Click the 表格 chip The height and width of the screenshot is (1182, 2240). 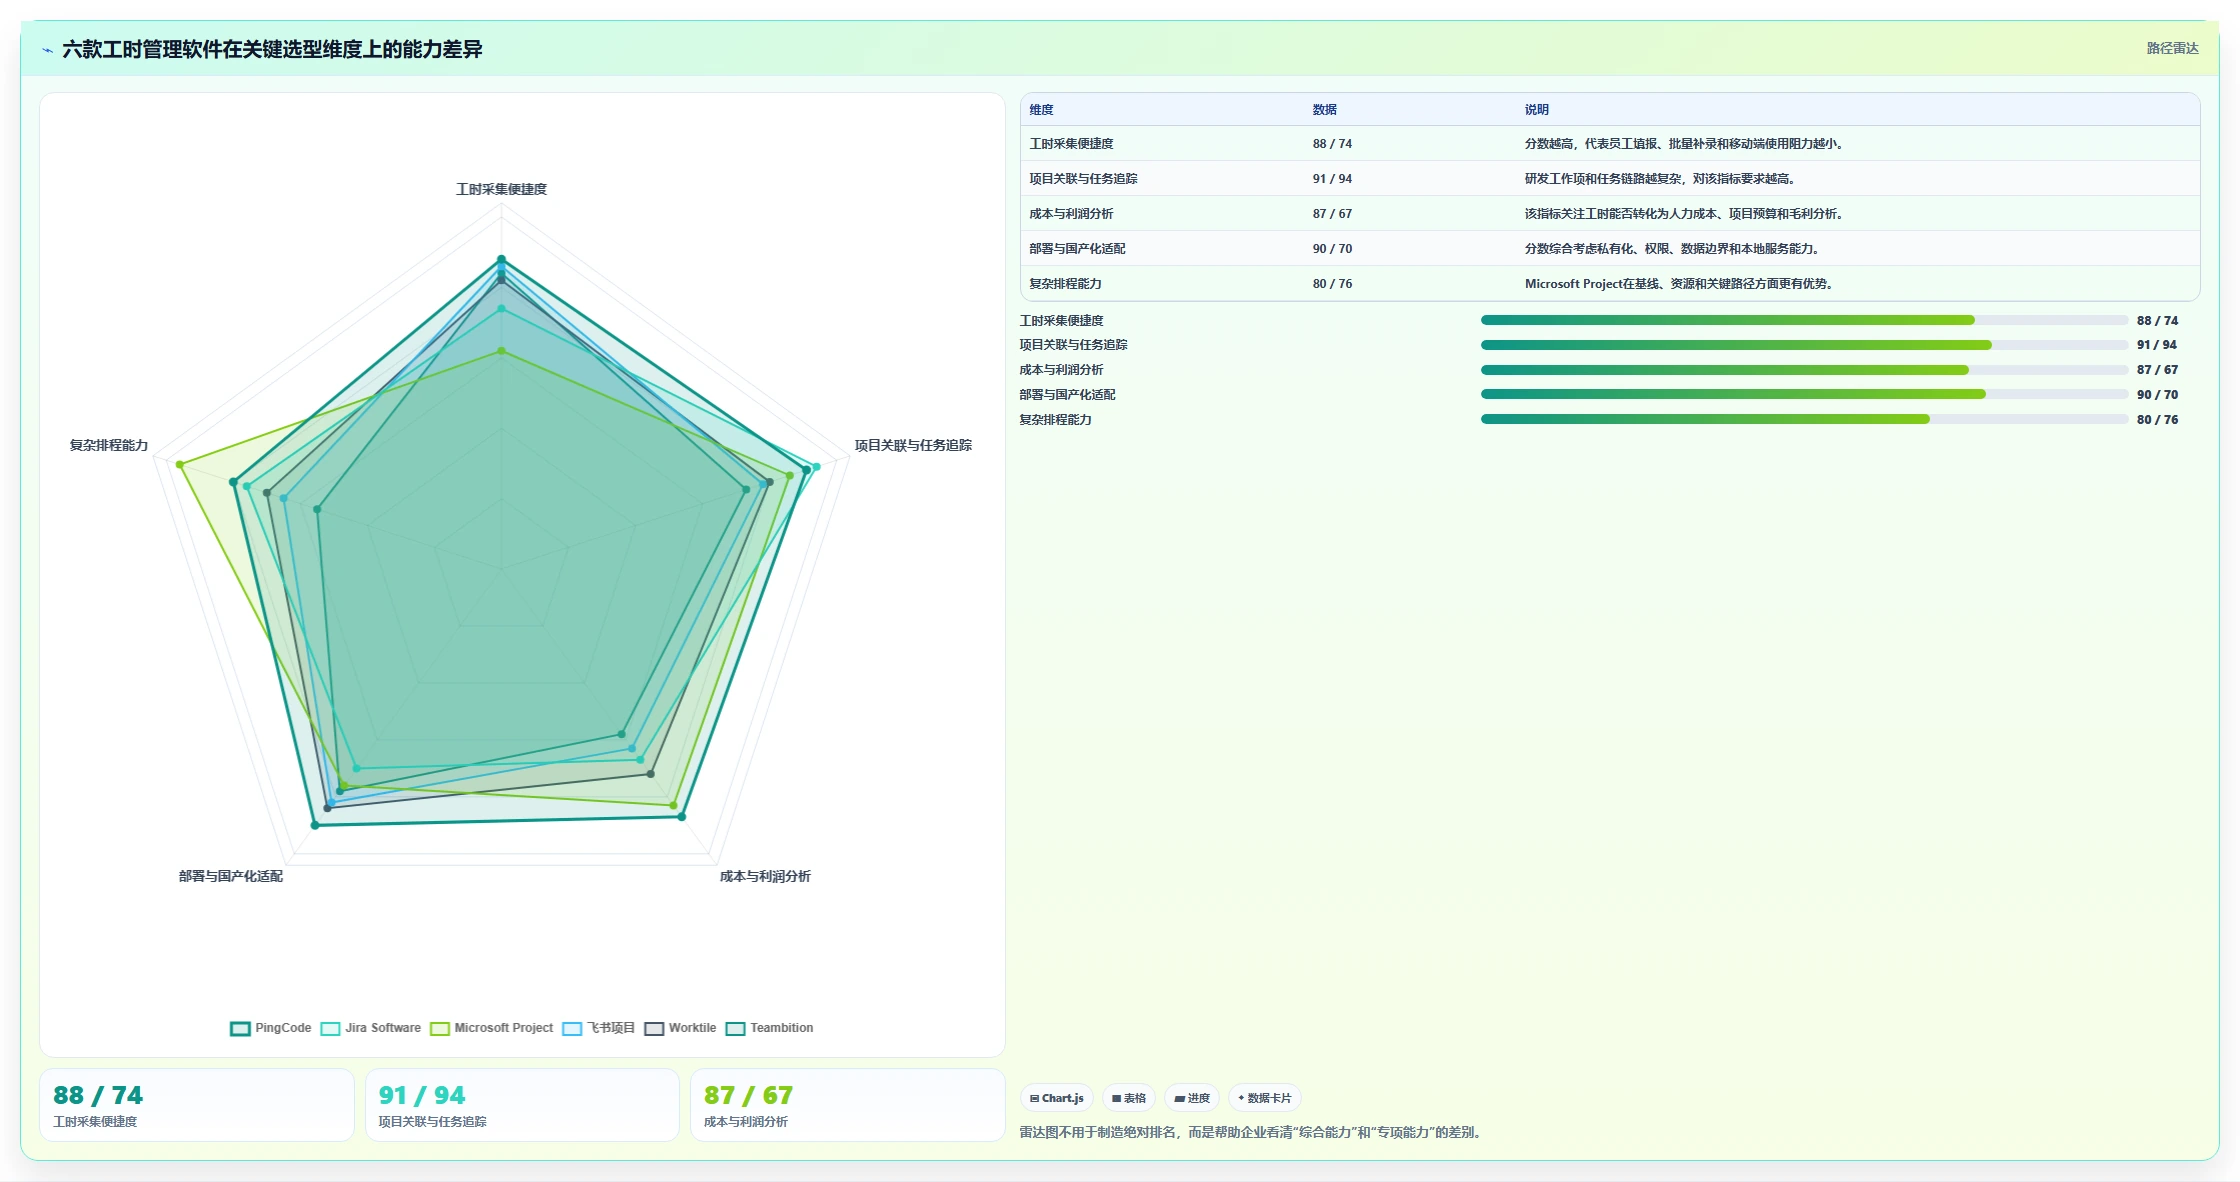[1129, 1098]
